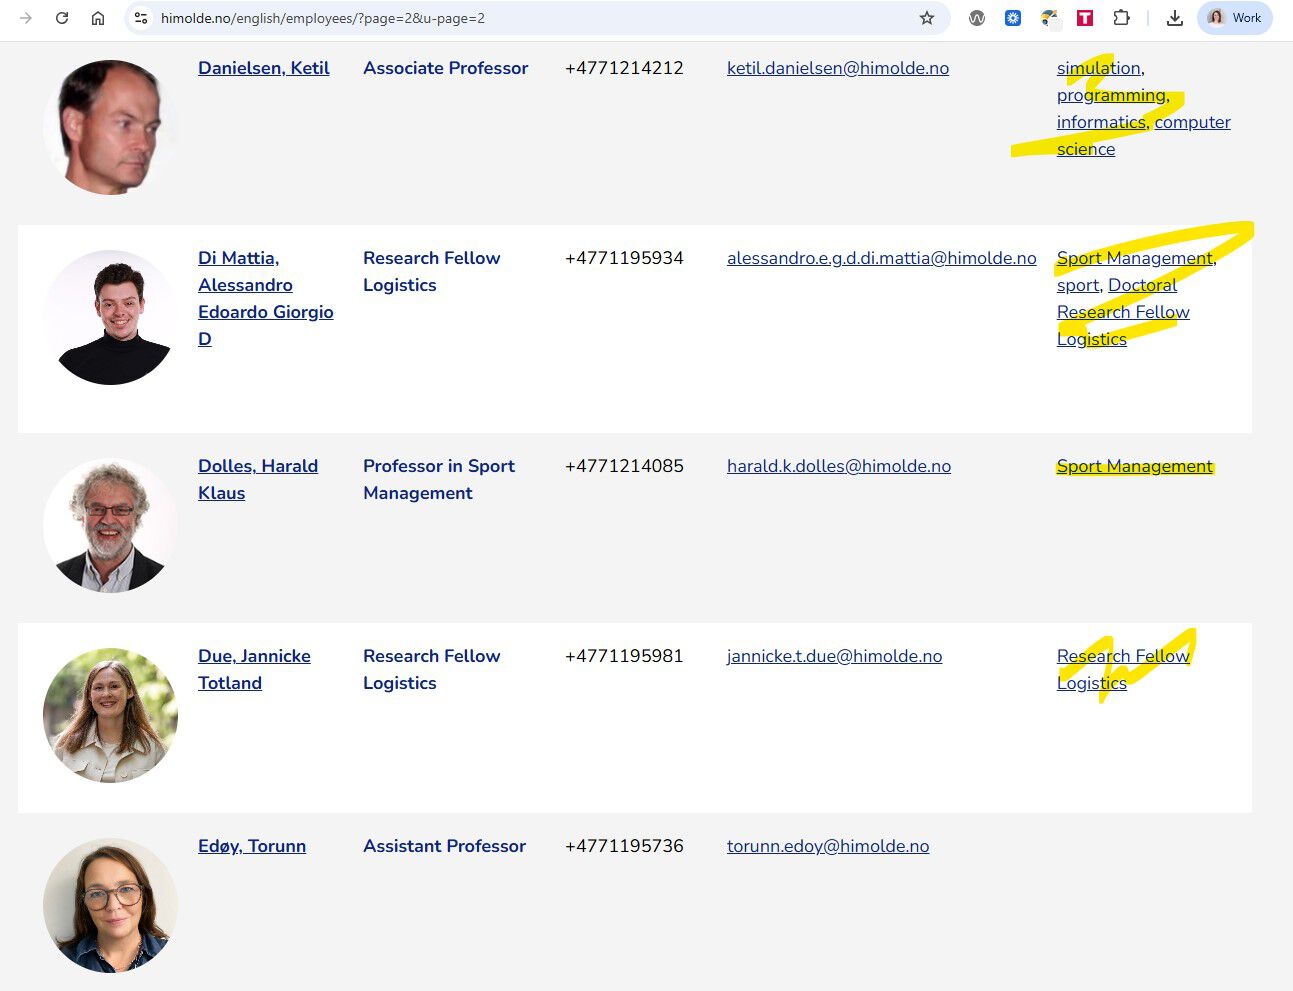Open the programming tag
The height and width of the screenshot is (991, 1293).
click(x=1111, y=95)
